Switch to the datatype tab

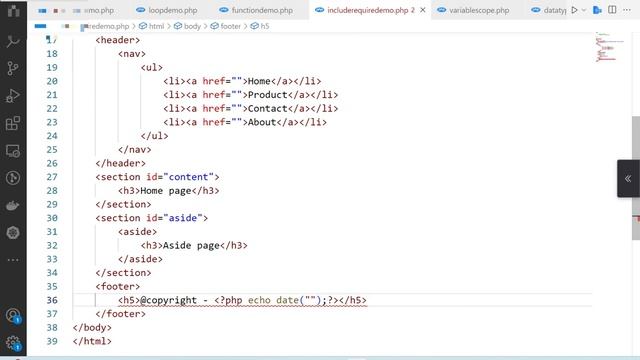point(548,10)
